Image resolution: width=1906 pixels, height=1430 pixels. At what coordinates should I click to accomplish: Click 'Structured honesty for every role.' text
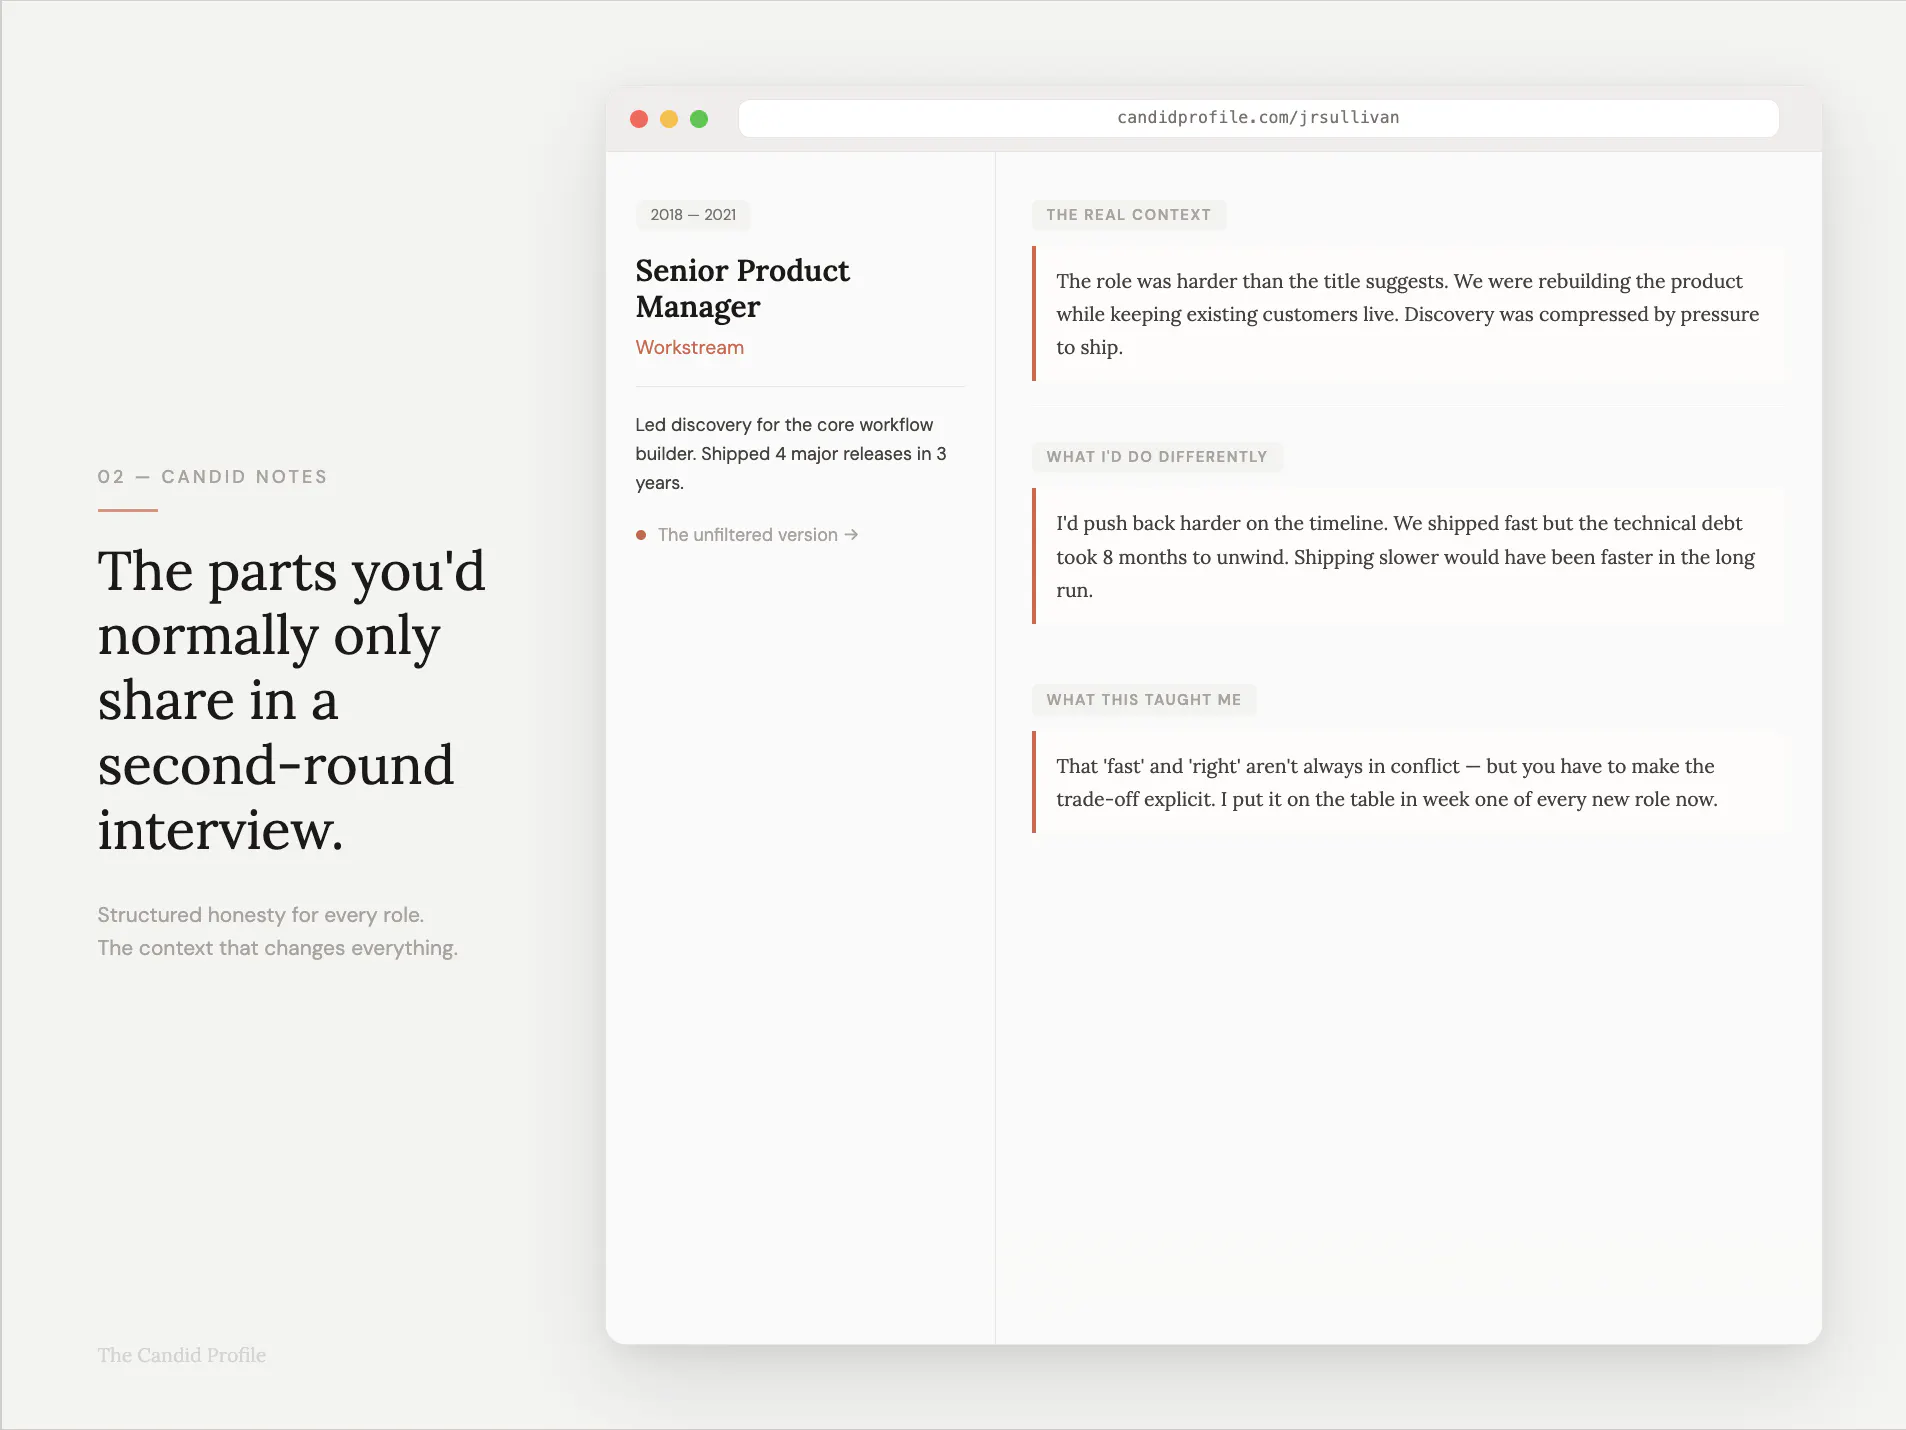coord(261,915)
